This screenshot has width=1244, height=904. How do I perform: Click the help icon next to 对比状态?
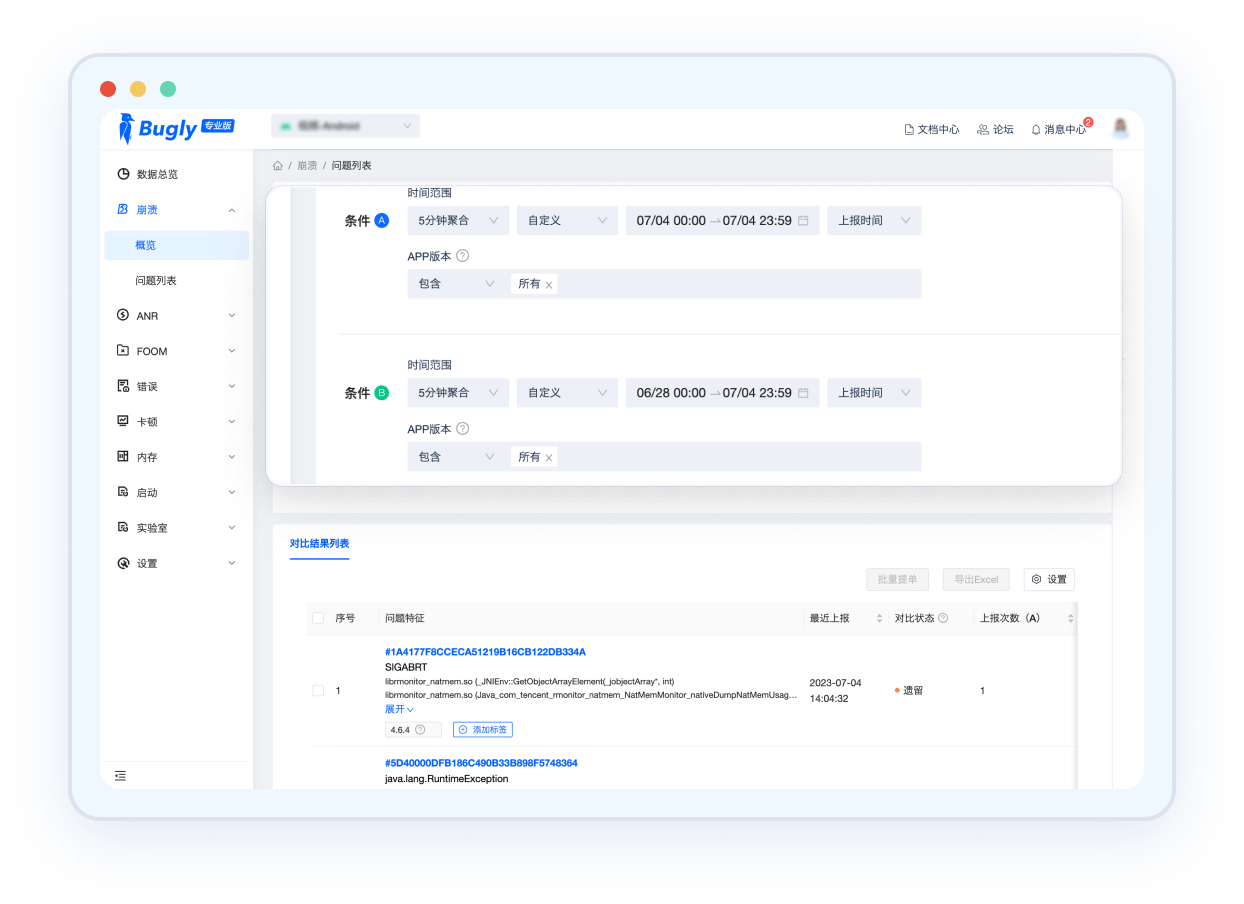tap(943, 618)
